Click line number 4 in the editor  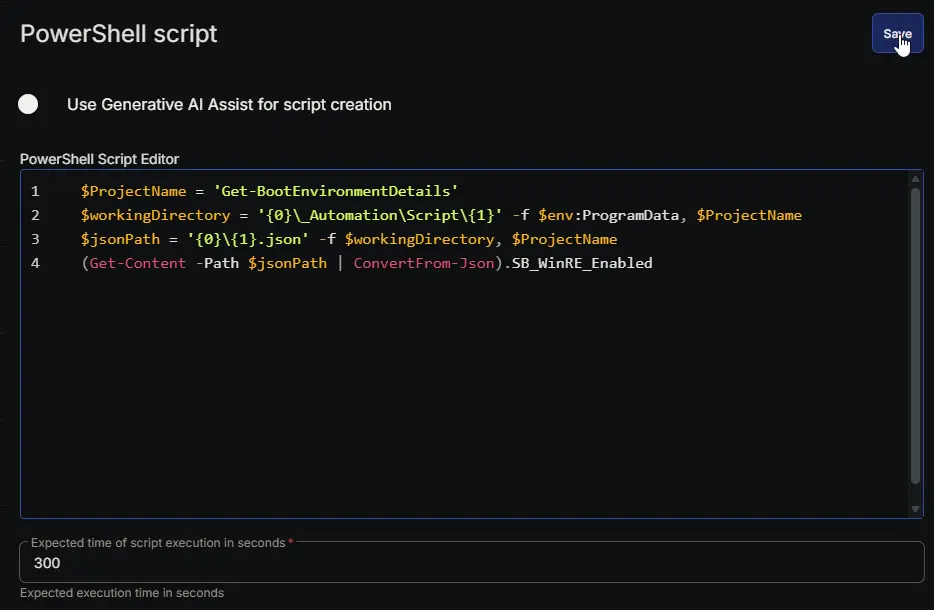click(35, 263)
